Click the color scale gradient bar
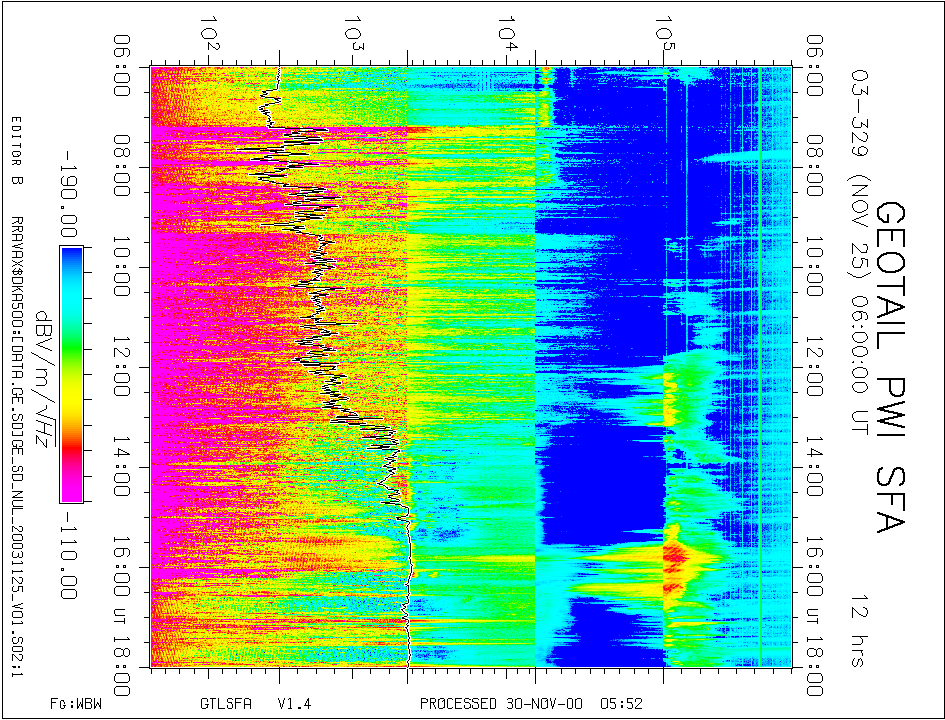Image resolution: width=945 pixels, height=720 pixels. point(71,373)
